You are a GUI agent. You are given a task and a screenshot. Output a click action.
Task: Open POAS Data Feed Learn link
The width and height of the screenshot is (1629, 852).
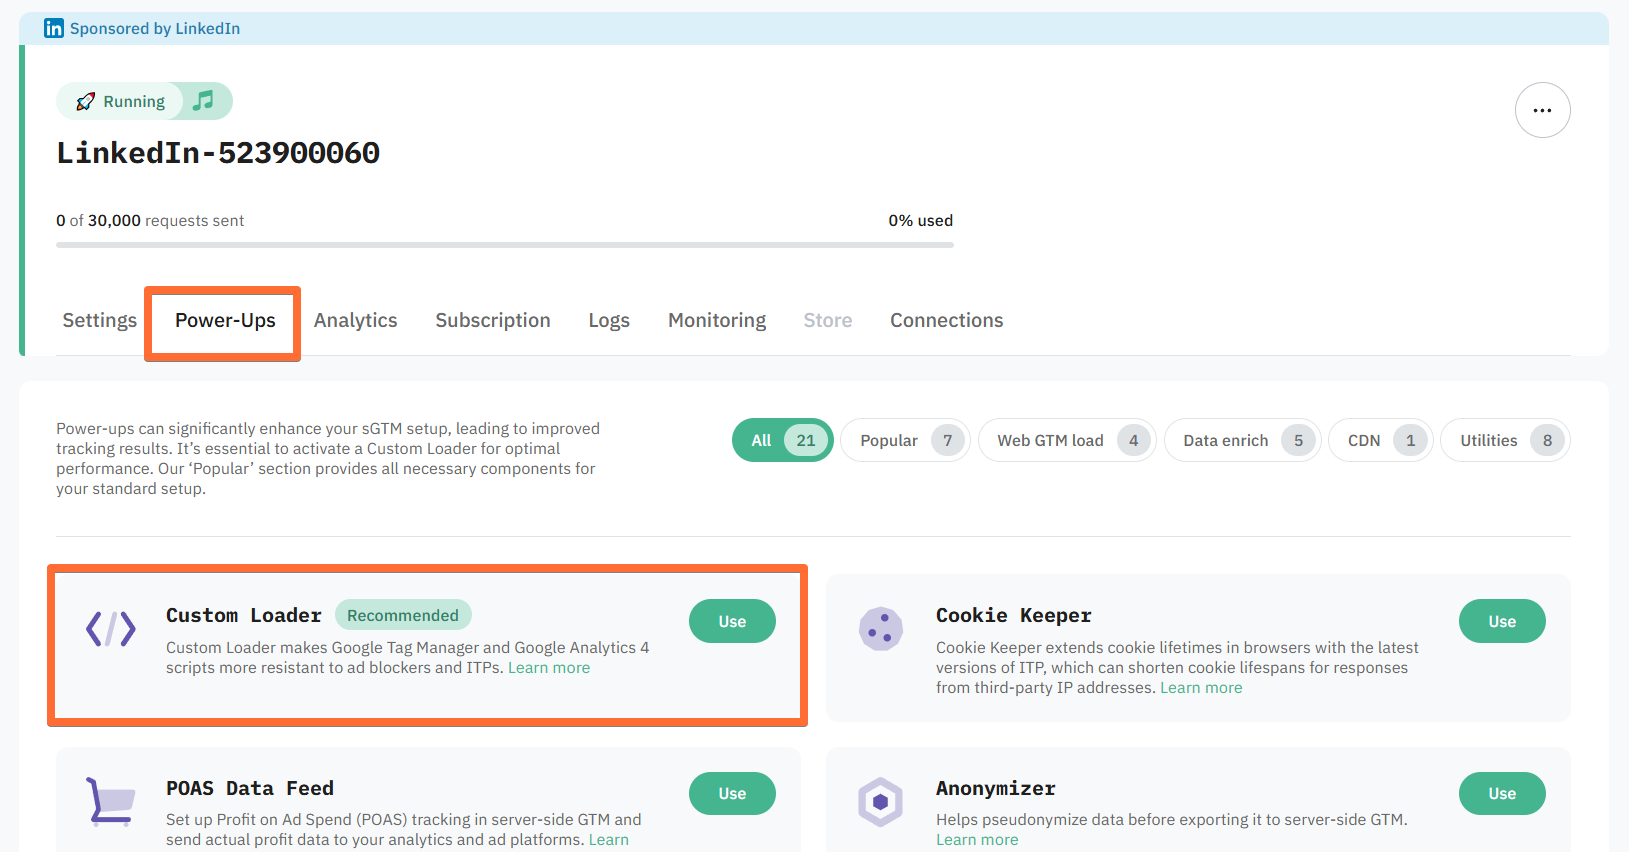click(608, 840)
